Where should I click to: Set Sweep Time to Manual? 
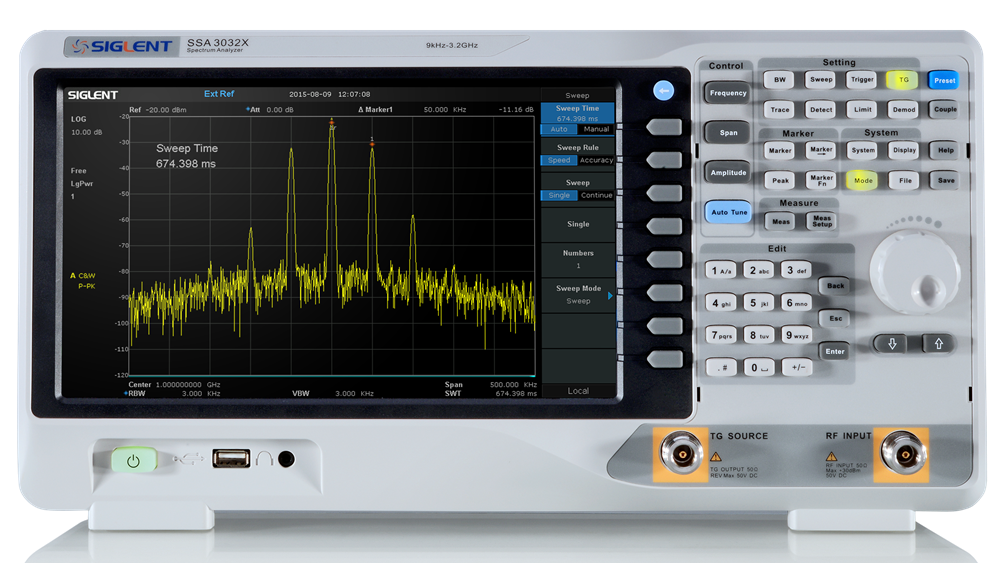pos(596,130)
